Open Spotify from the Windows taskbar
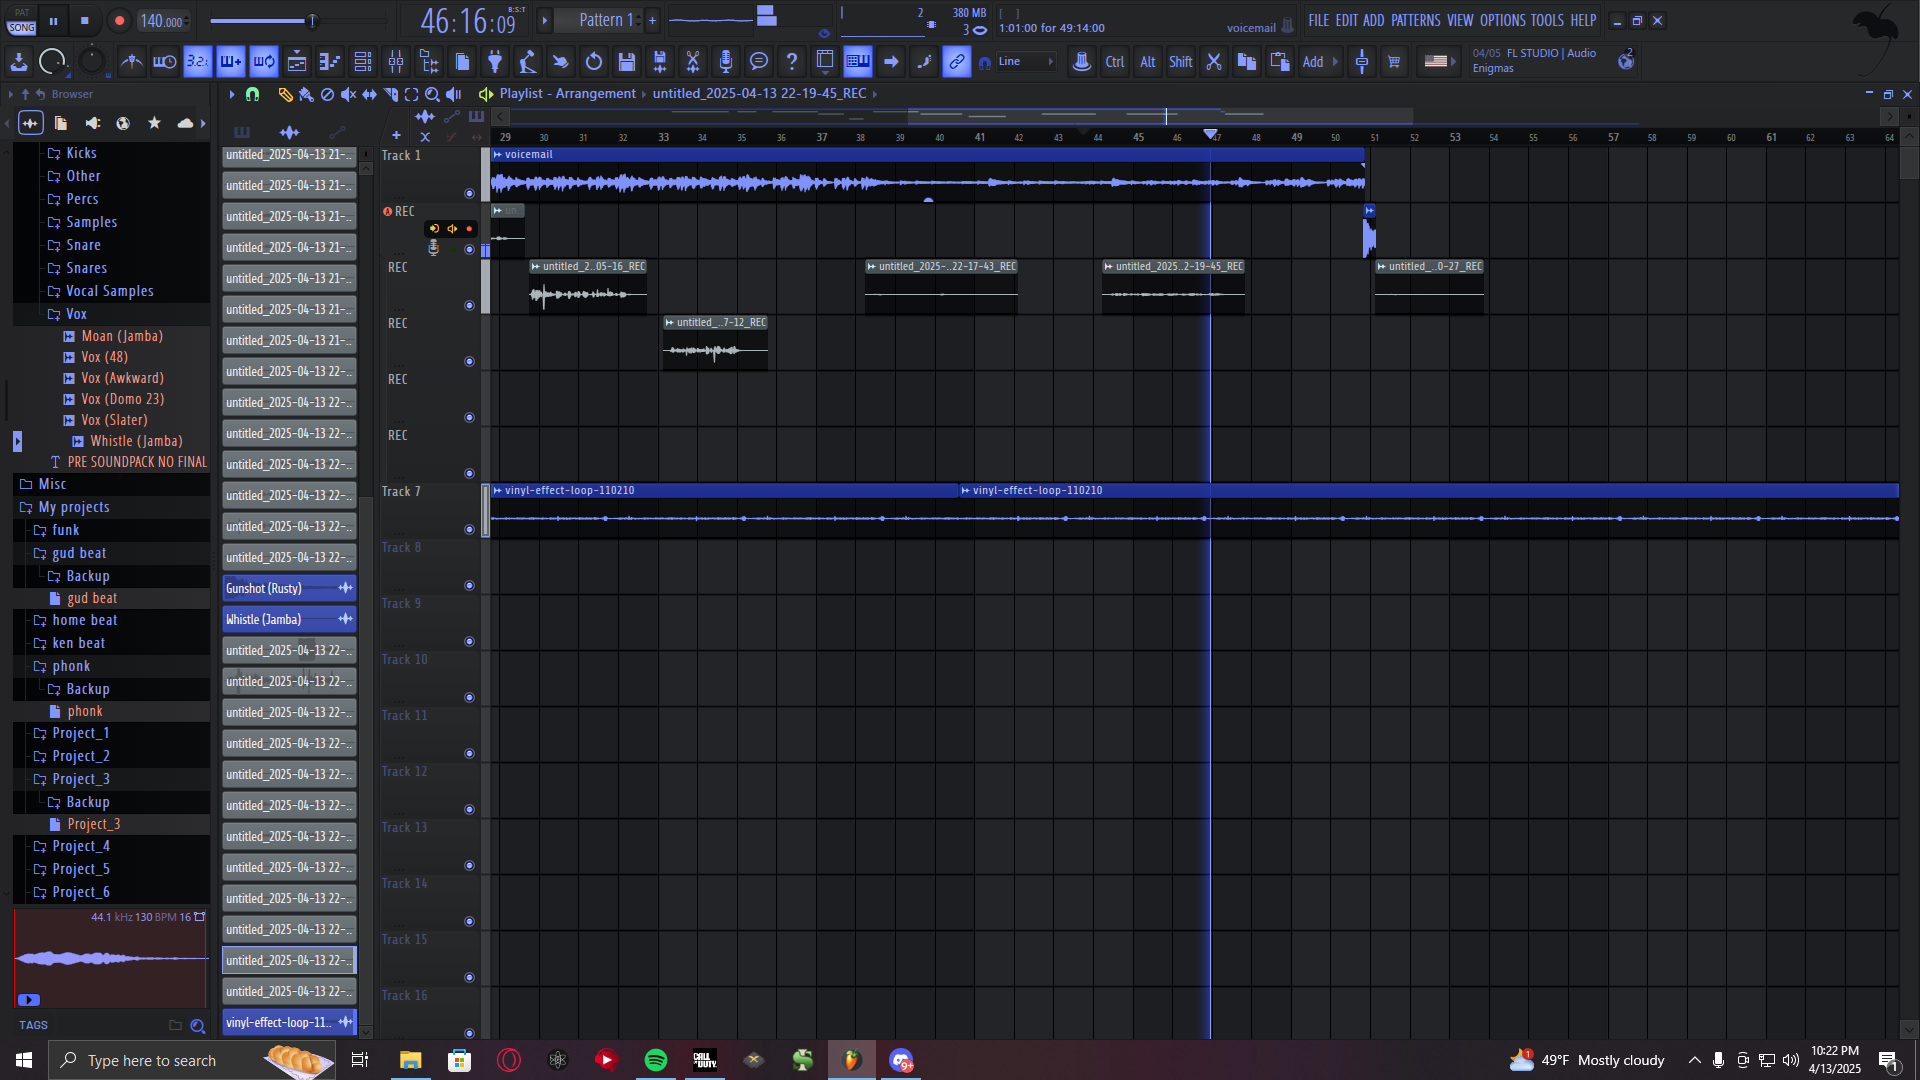This screenshot has width=1920, height=1080. pyautogui.click(x=656, y=1060)
